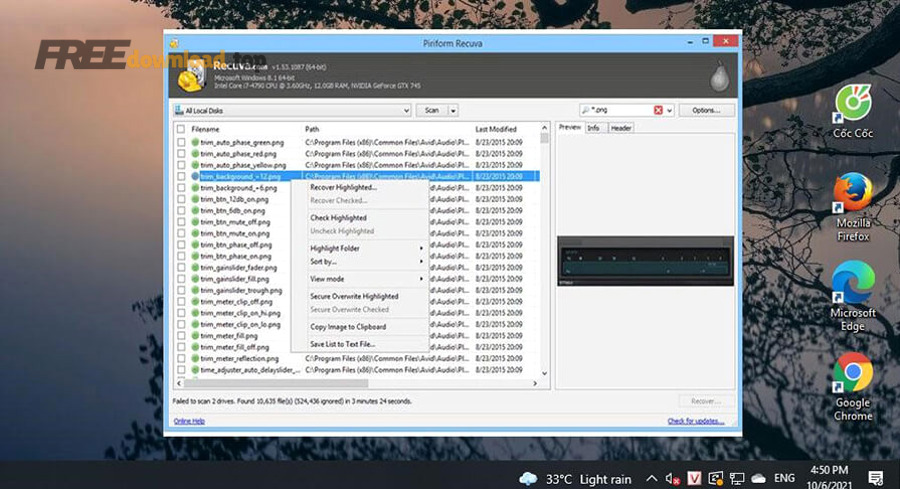Check the box for trim_auto_phase_green.png
The width and height of the screenshot is (900, 489).
point(181,142)
